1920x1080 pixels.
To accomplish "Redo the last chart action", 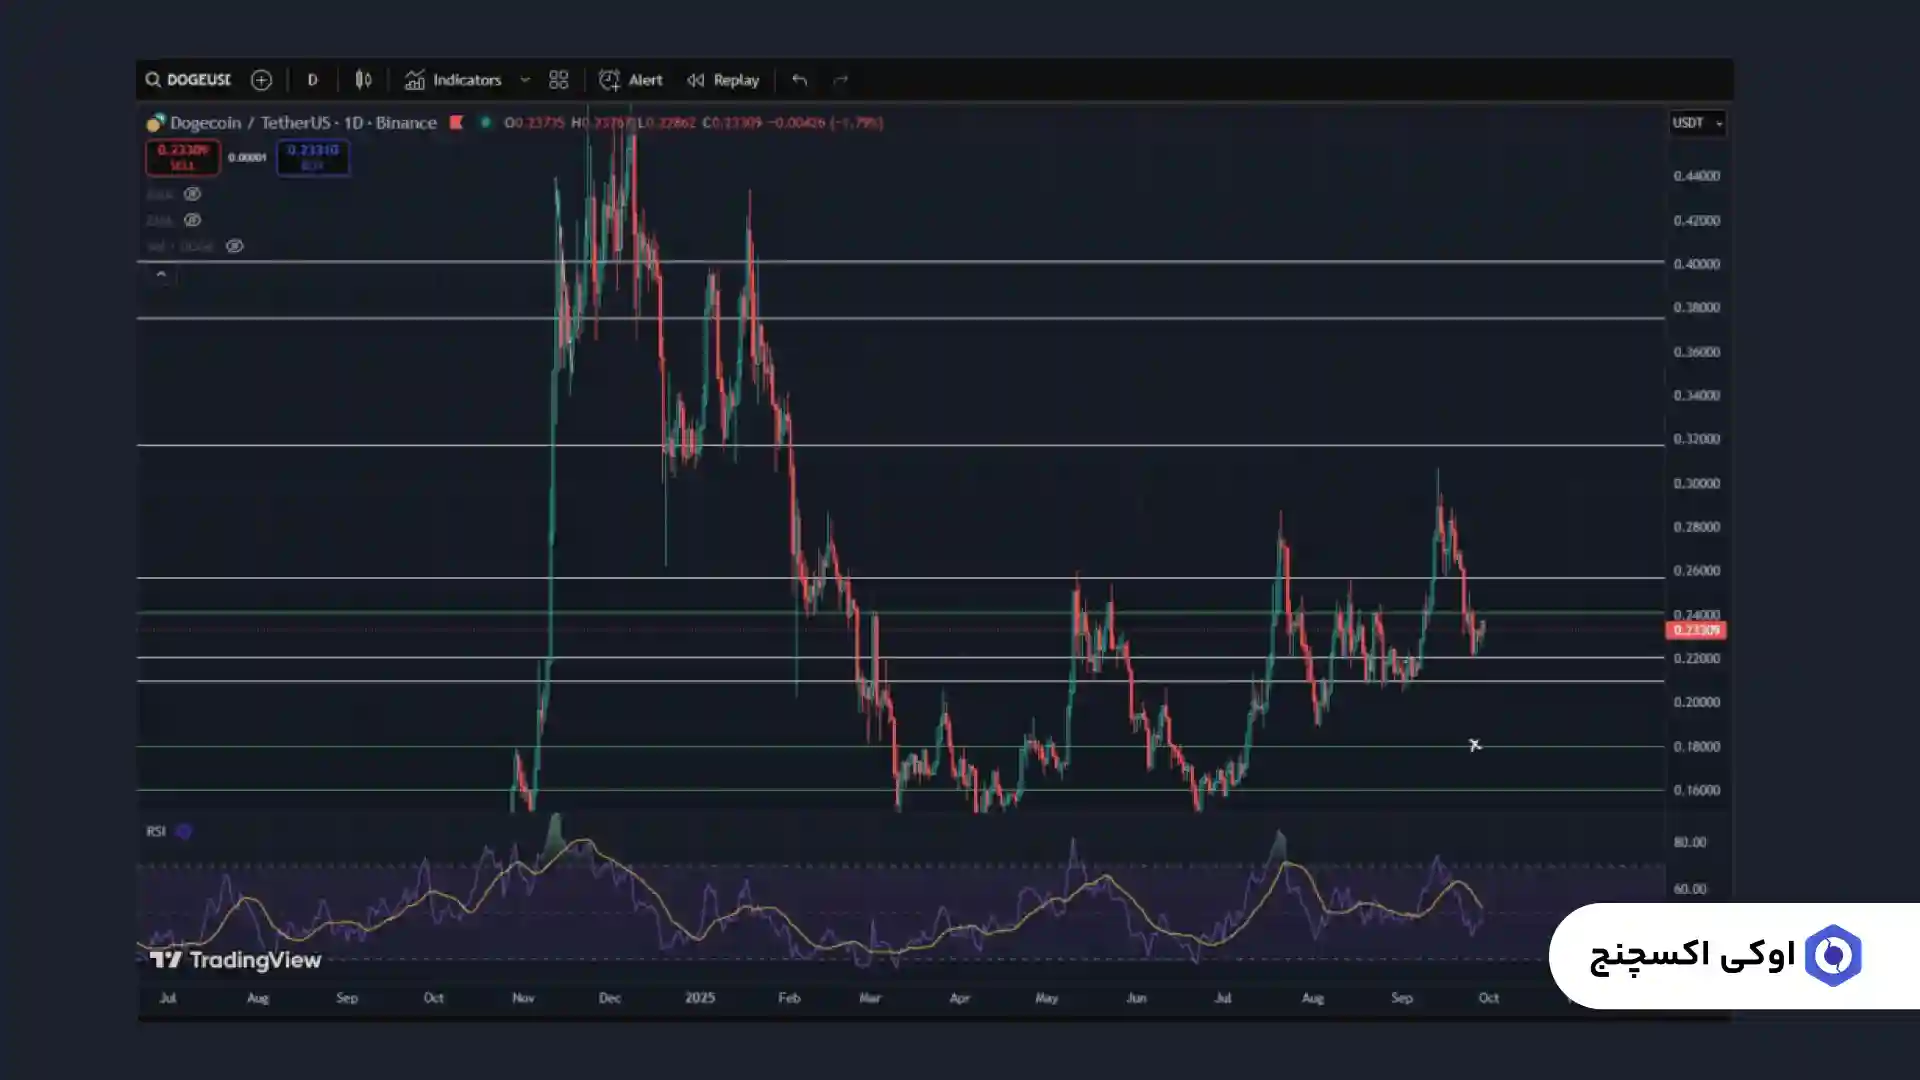I will (840, 80).
